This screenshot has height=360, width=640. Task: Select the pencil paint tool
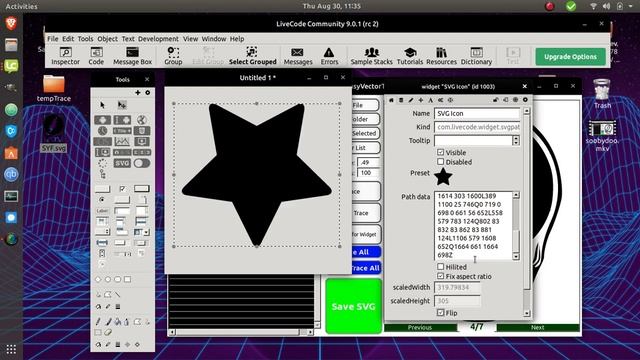click(x=99, y=322)
